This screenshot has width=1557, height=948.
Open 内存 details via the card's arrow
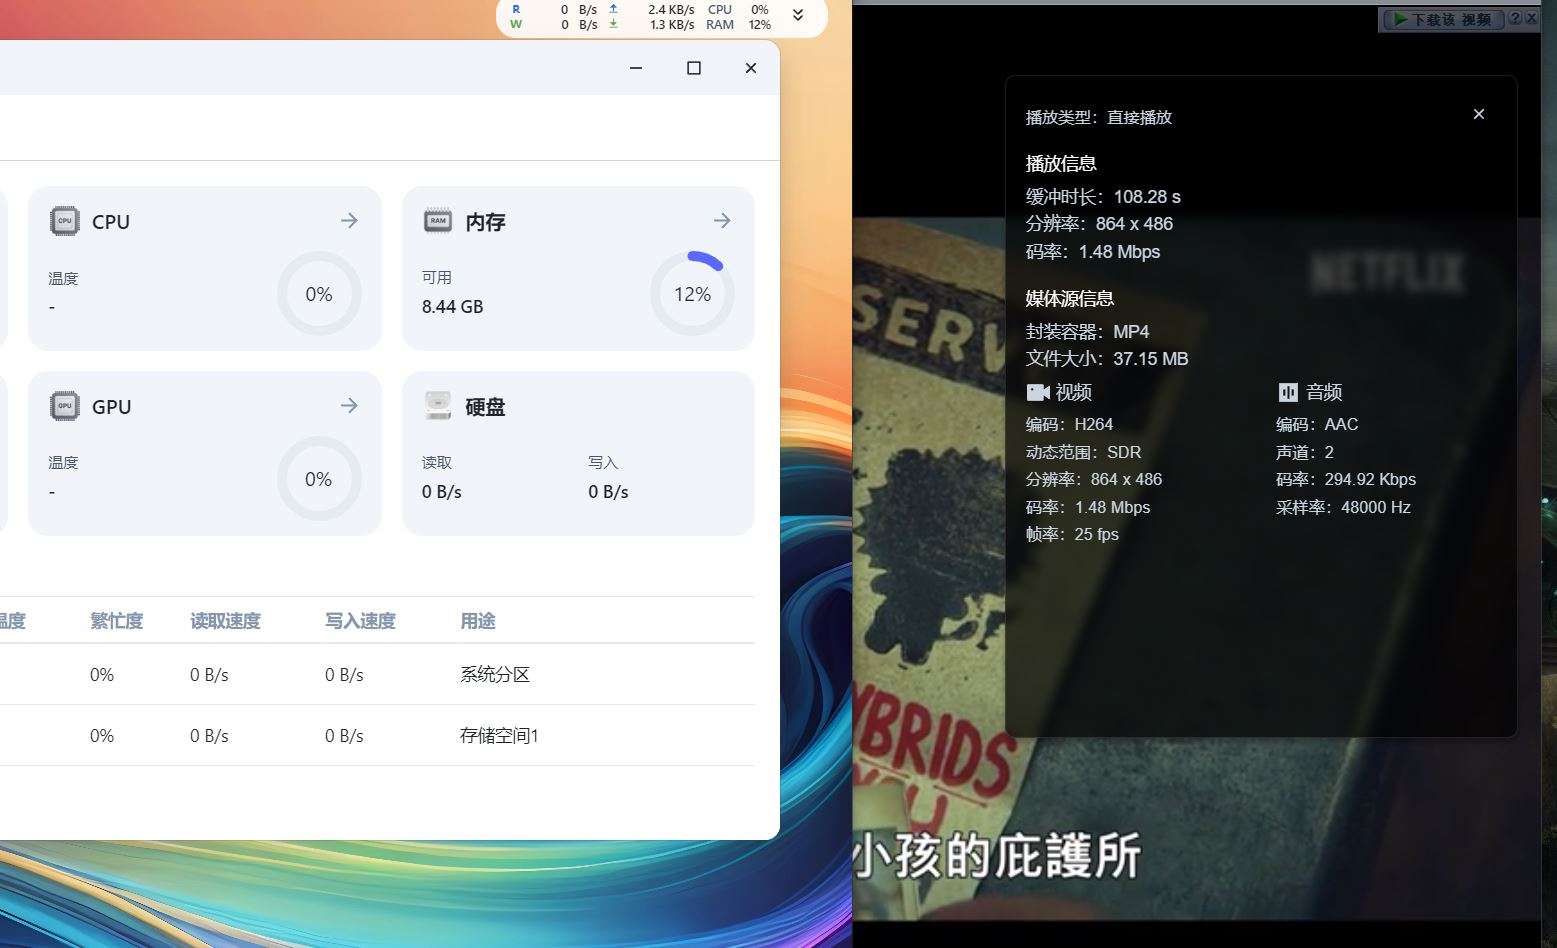(722, 220)
